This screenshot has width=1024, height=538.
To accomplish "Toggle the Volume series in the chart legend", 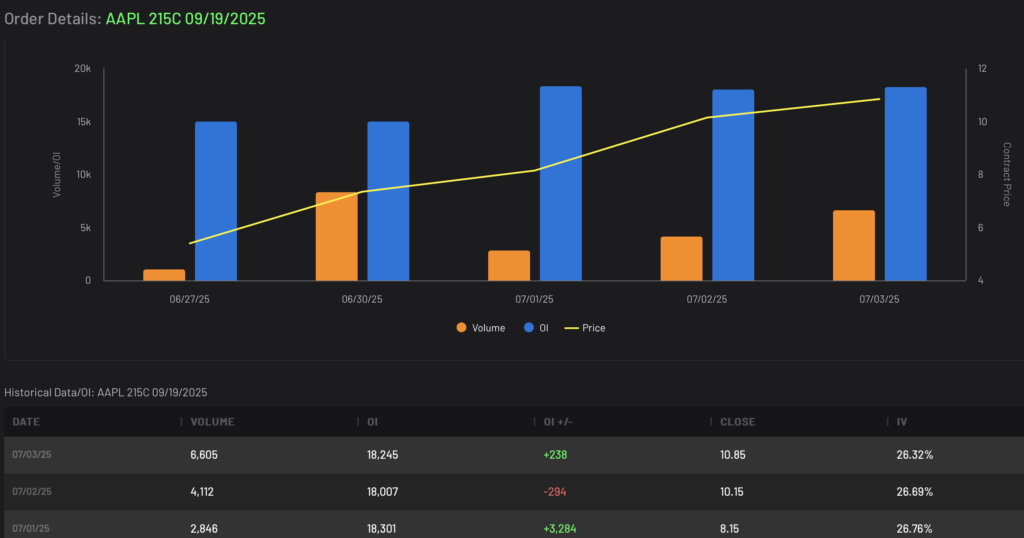I will [x=481, y=328].
